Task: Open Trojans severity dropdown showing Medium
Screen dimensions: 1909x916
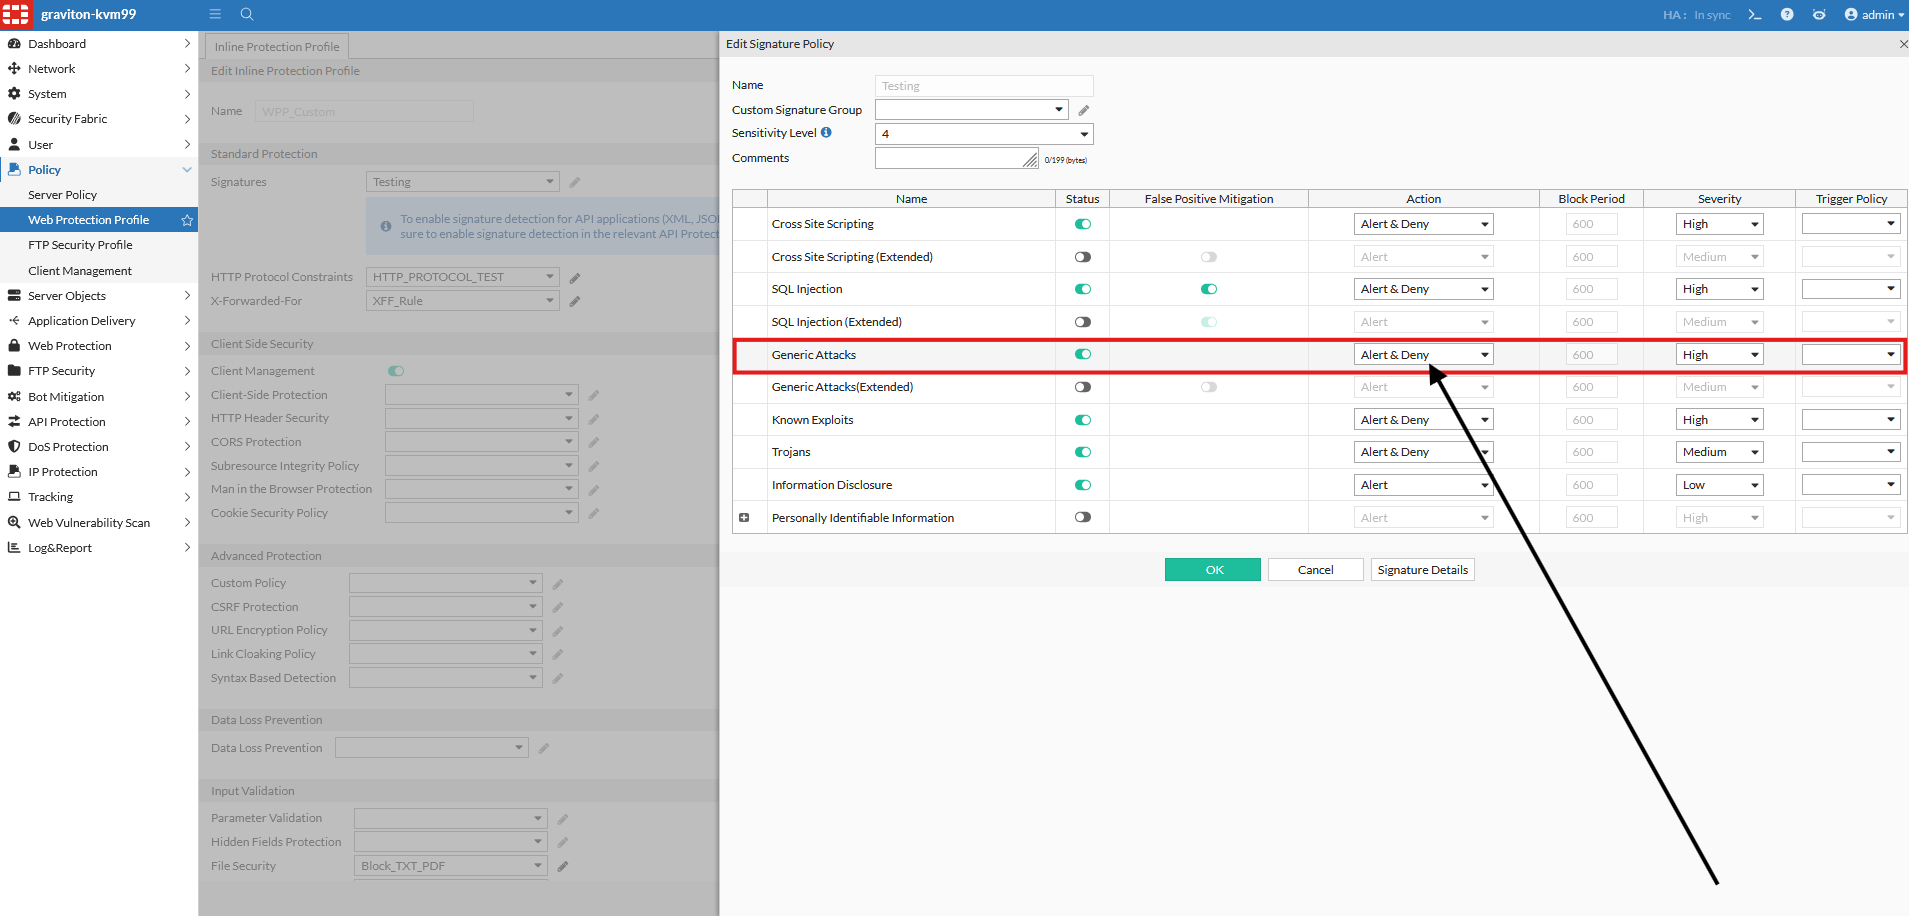Action: point(1720,452)
